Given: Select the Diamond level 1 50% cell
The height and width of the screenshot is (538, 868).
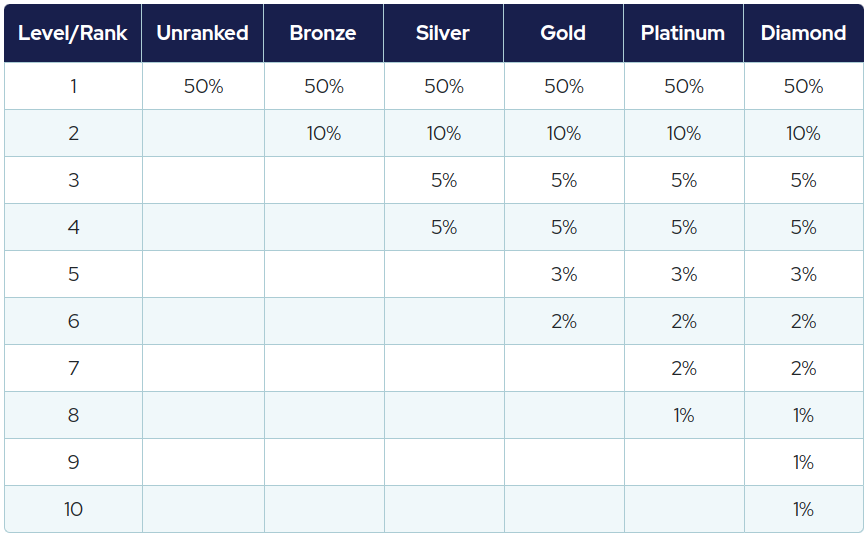Looking at the screenshot, I should [804, 86].
